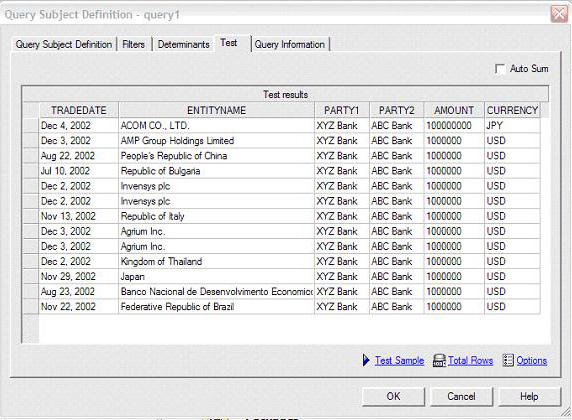Open the Options link
572x420 pixels.
point(532,361)
